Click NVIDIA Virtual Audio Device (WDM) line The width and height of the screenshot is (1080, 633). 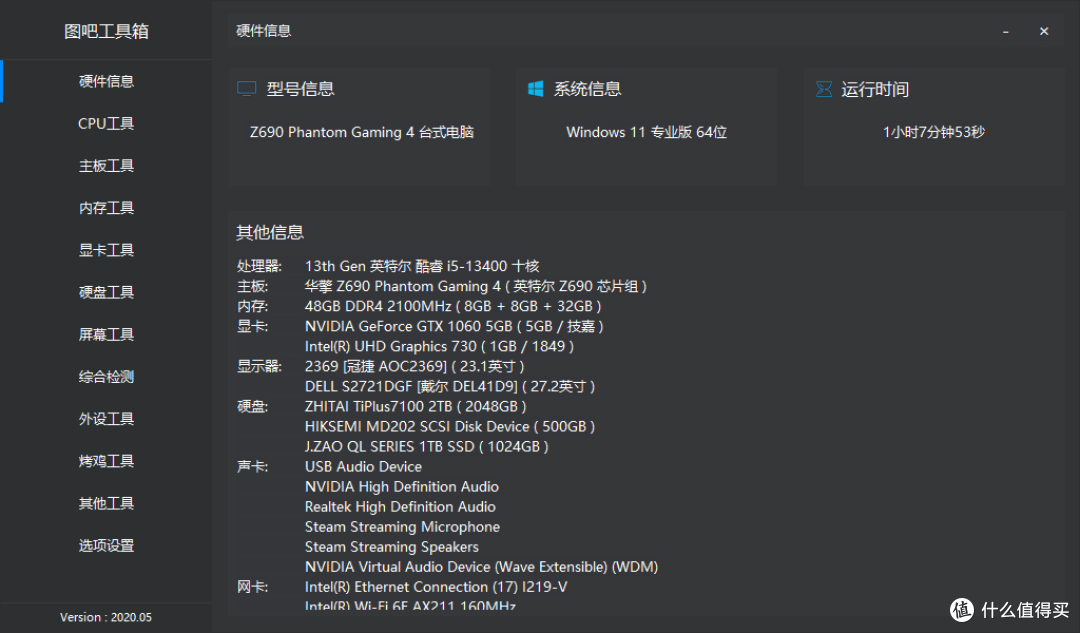point(481,566)
